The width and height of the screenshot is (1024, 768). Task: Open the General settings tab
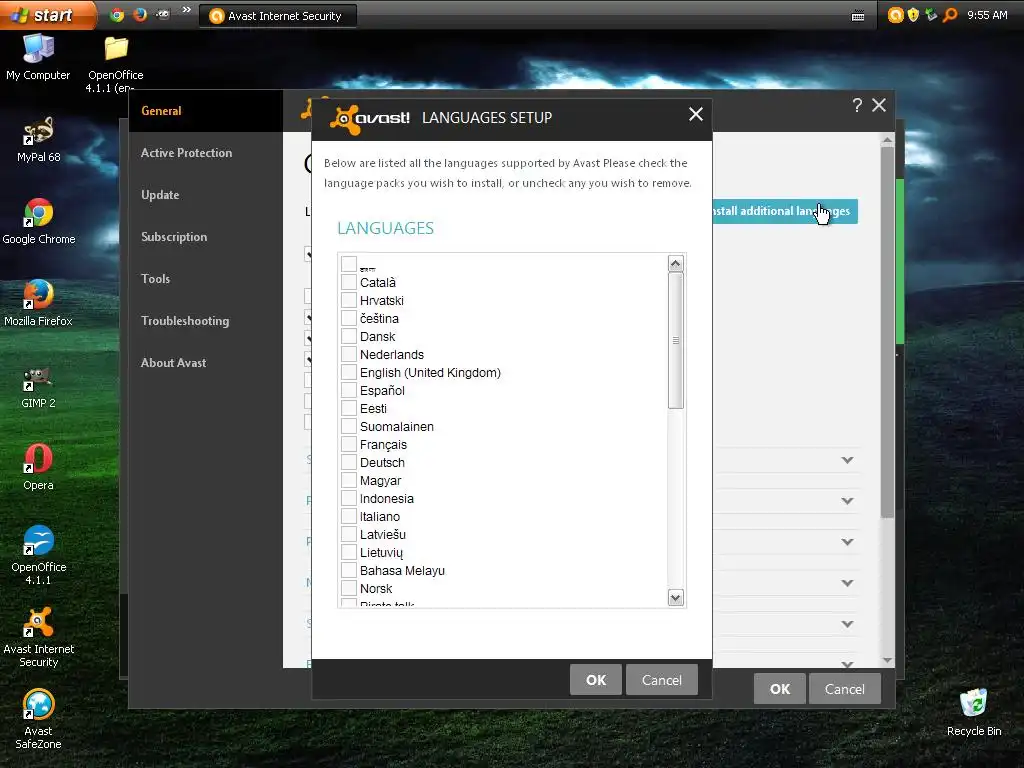coord(206,111)
